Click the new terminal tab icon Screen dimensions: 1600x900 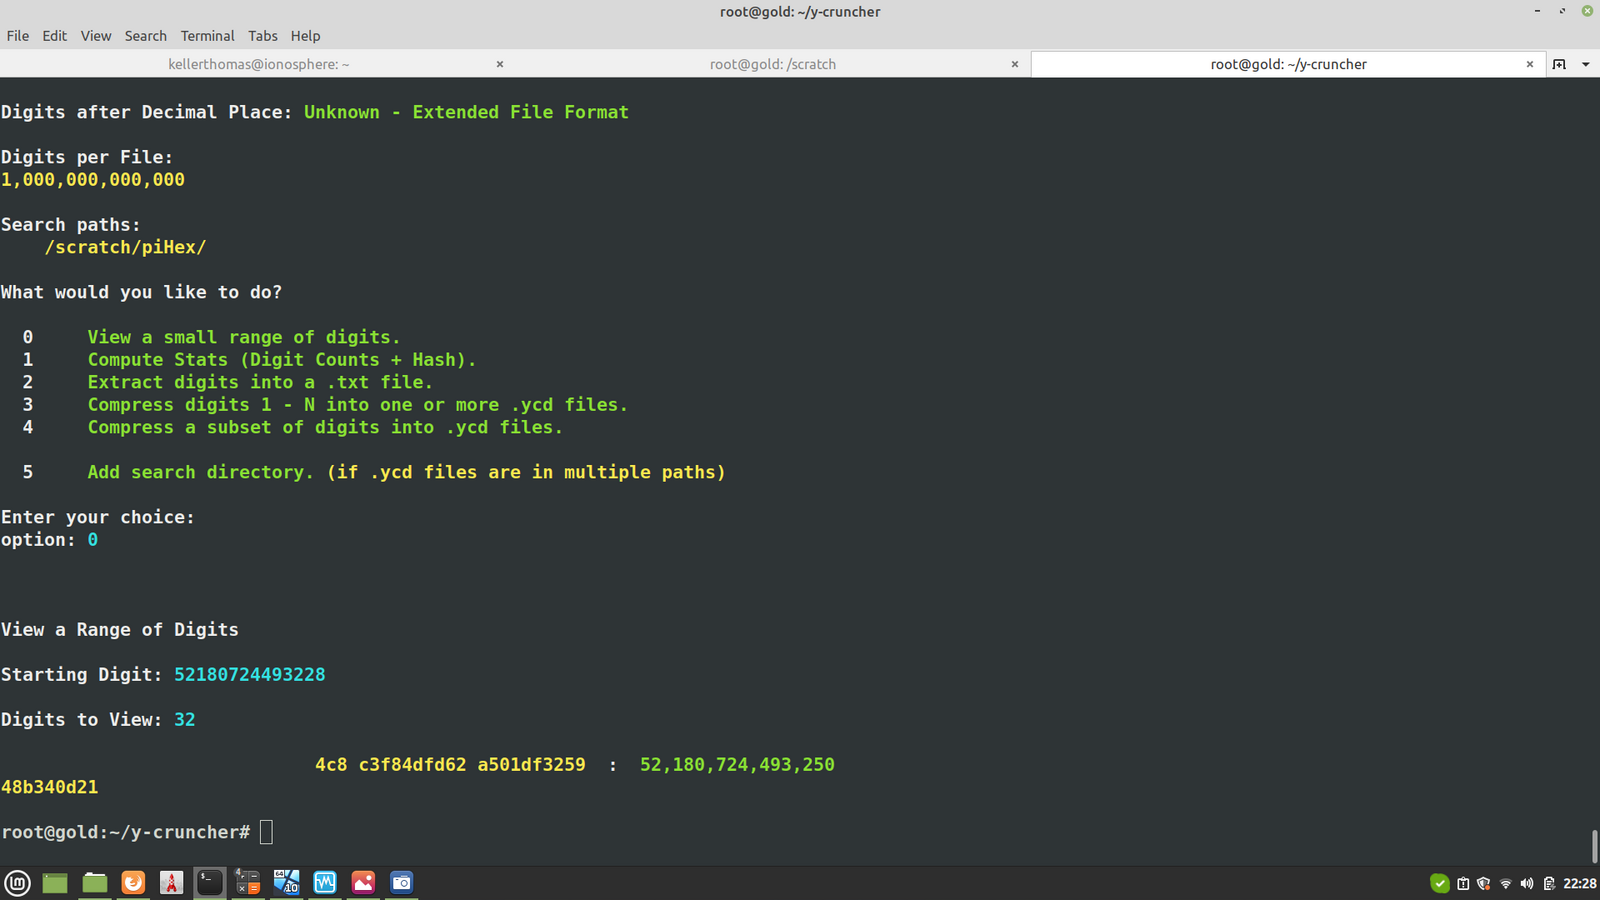[x=1559, y=64]
